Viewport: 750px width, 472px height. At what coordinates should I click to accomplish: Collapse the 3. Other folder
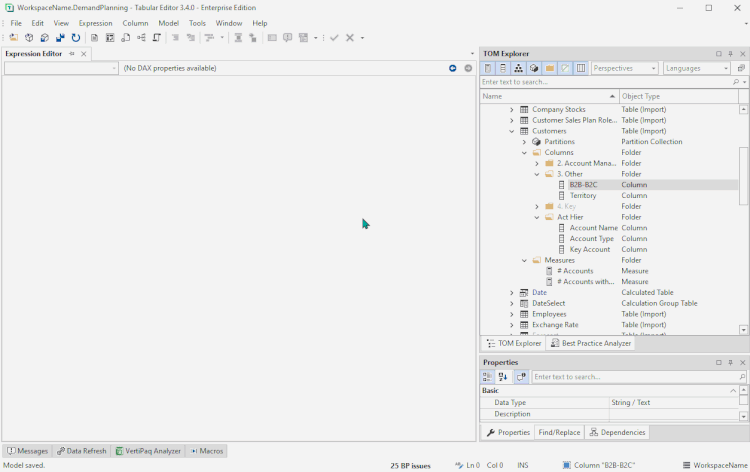(x=537, y=174)
